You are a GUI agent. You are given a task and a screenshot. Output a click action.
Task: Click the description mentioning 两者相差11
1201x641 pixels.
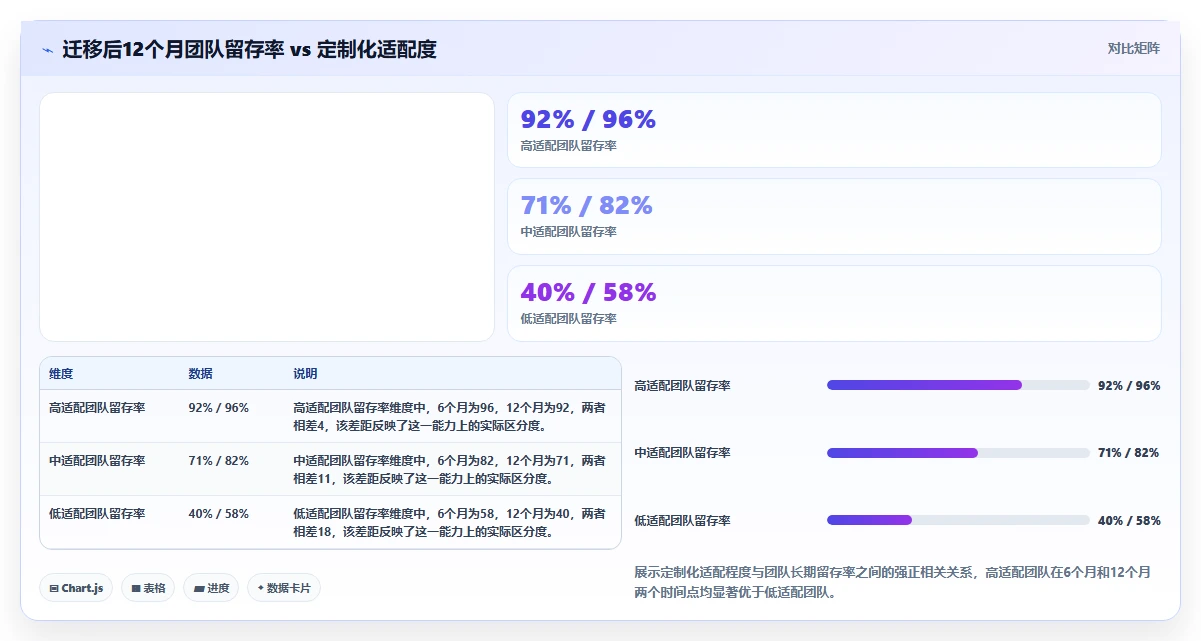click(449, 469)
